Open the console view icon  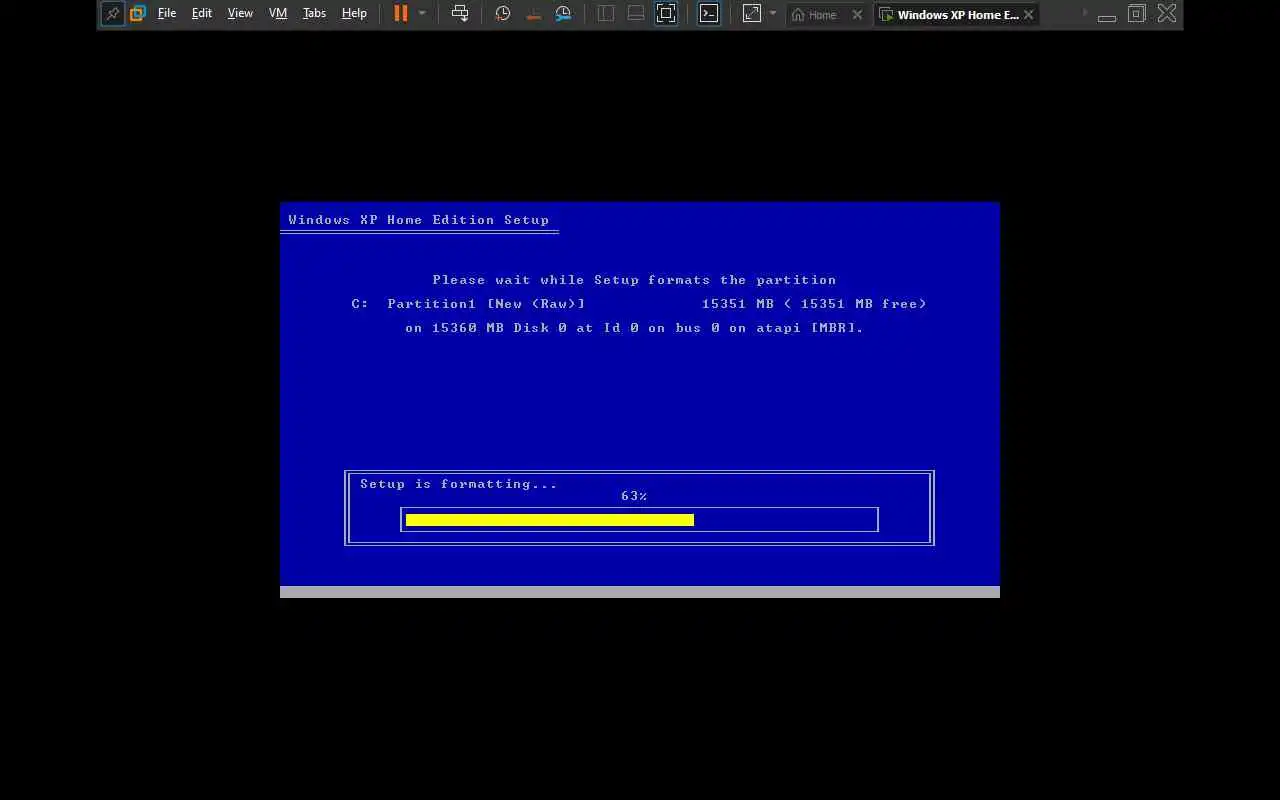tap(709, 14)
